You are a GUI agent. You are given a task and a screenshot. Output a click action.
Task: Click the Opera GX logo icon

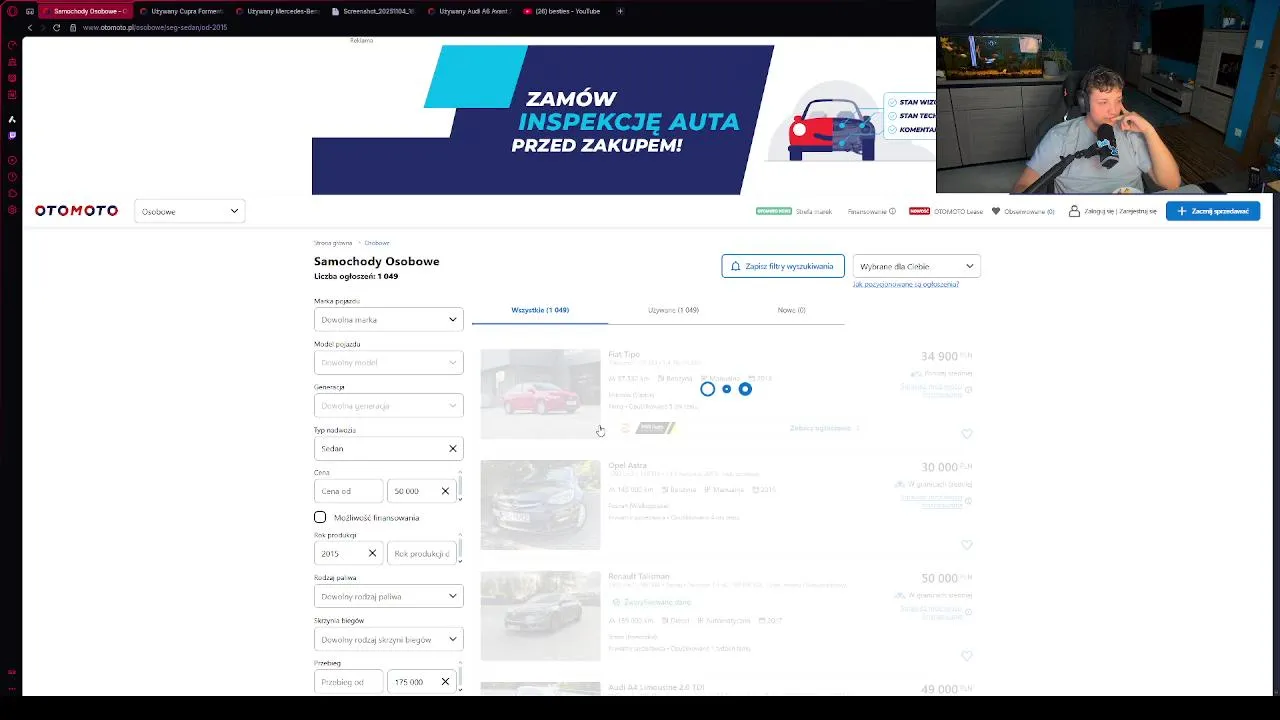pyautogui.click(x=12, y=11)
